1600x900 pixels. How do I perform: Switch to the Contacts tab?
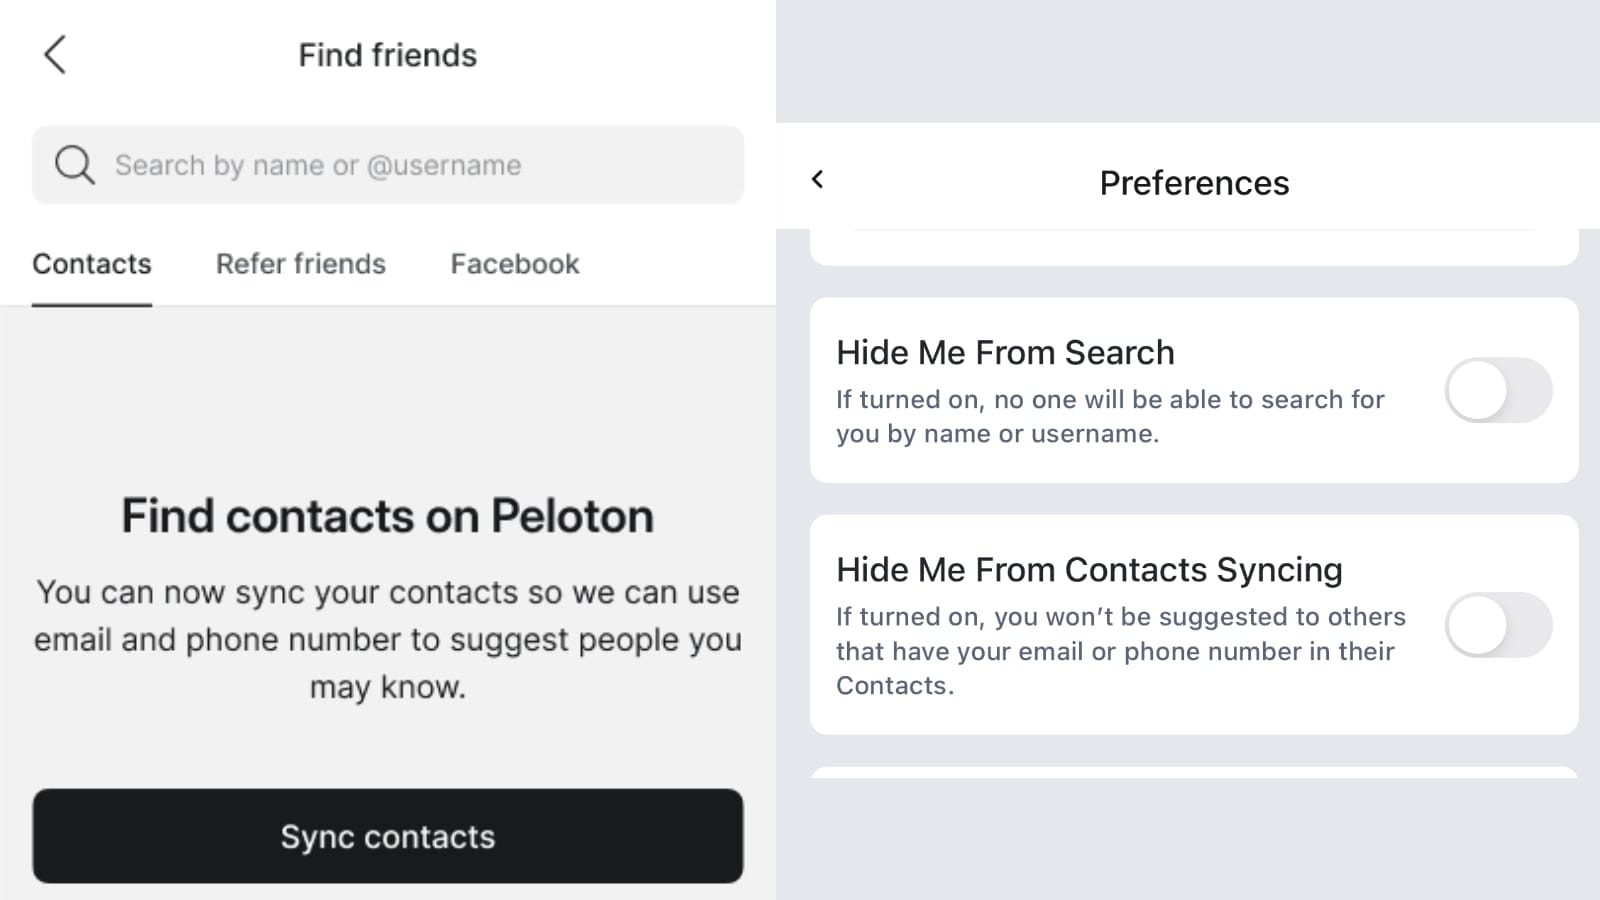[x=92, y=264]
